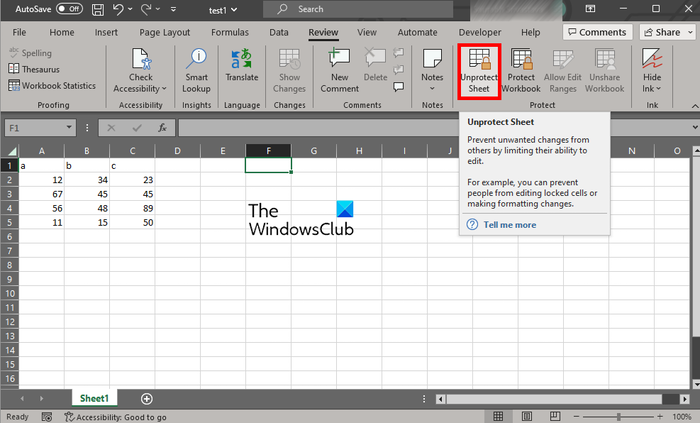Viewport: 700px width, 423px height.
Task: Click the Tell me more link
Action: pyautogui.click(x=509, y=225)
